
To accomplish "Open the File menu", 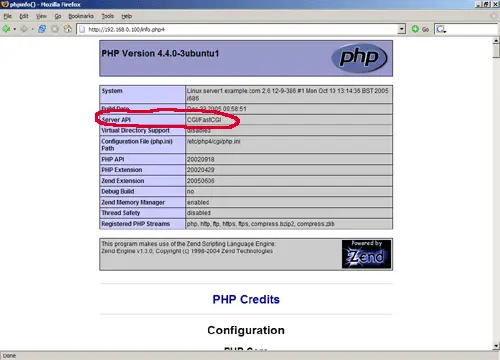I will (x=8, y=16).
